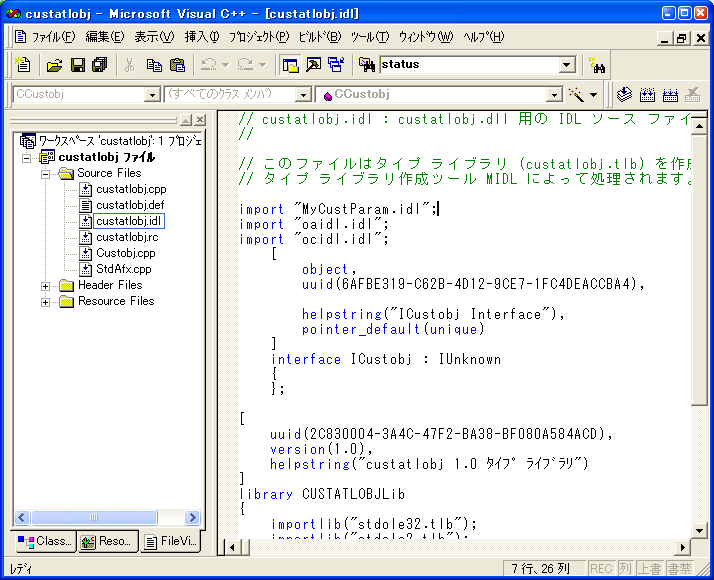
Task: Collapse the Source Files folder
Action: (45, 174)
